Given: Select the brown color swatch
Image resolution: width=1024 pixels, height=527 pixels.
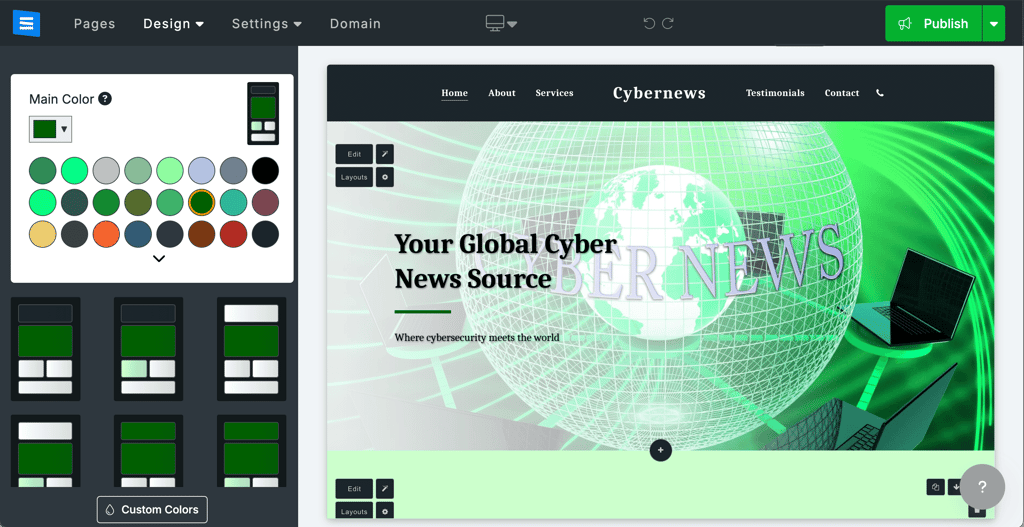Looking at the screenshot, I should click(x=202, y=234).
